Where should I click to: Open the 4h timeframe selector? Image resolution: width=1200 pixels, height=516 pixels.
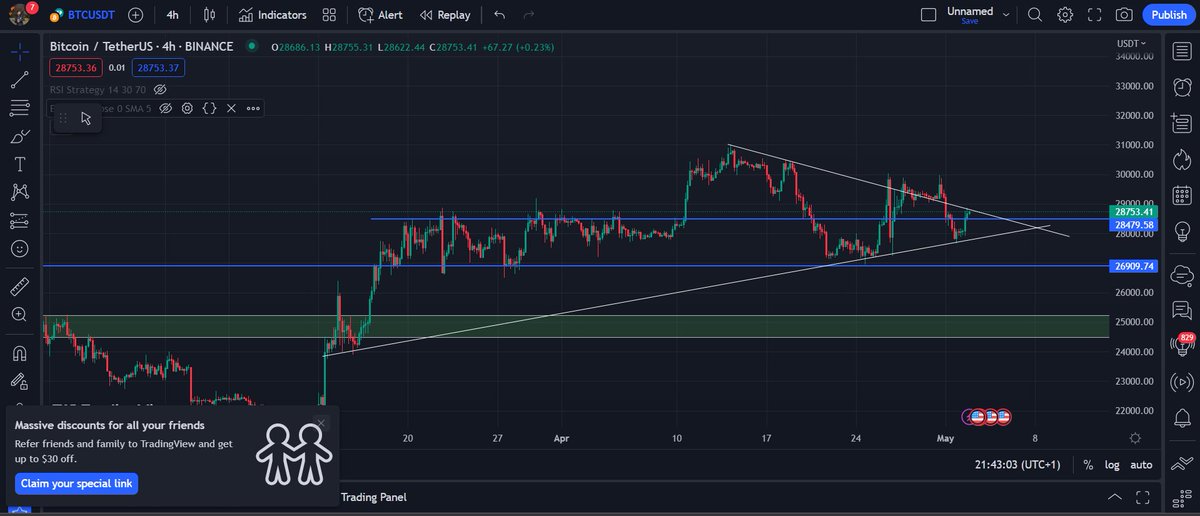(x=172, y=15)
